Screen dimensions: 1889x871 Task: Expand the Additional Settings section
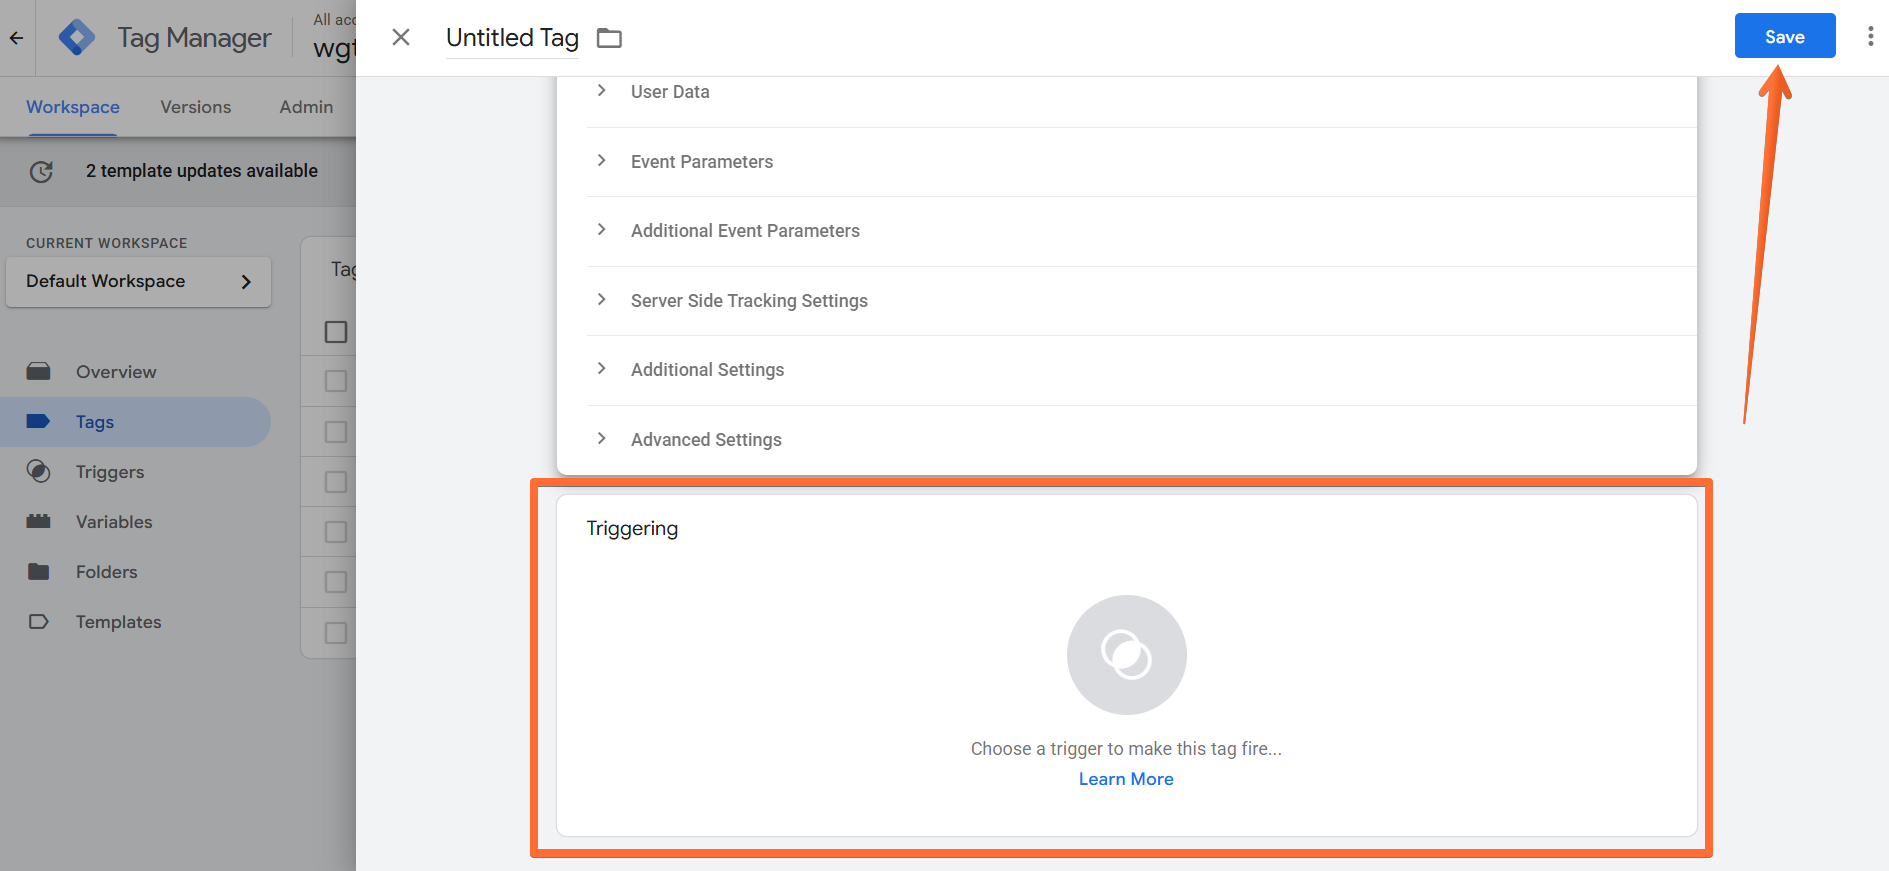(1141, 370)
